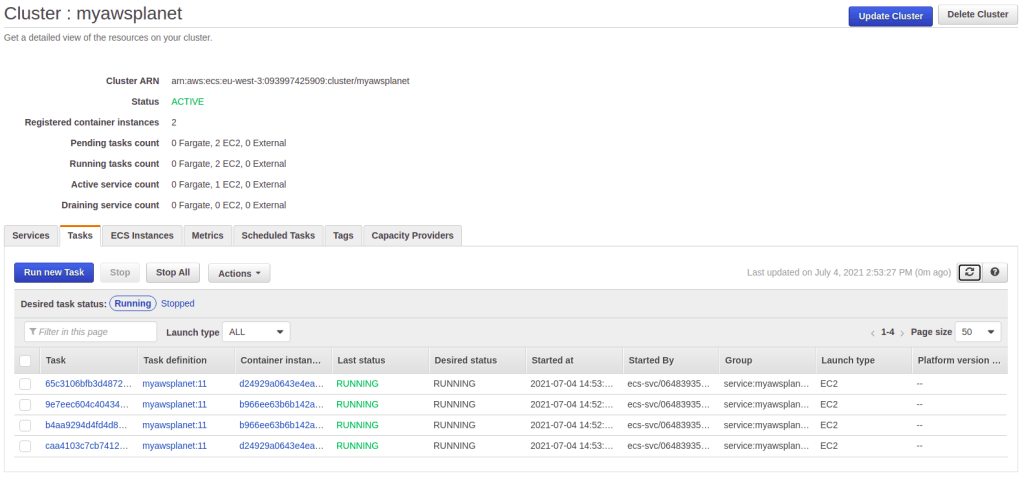Check the box for task 65c3106bfb3d4872
Screen dimensions: 1024x478
tap(25, 384)
